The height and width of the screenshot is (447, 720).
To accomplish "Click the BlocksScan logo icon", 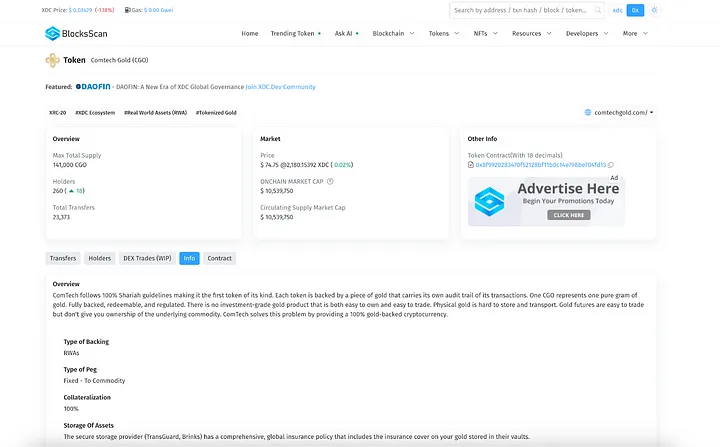I will (x=53, y=33).
